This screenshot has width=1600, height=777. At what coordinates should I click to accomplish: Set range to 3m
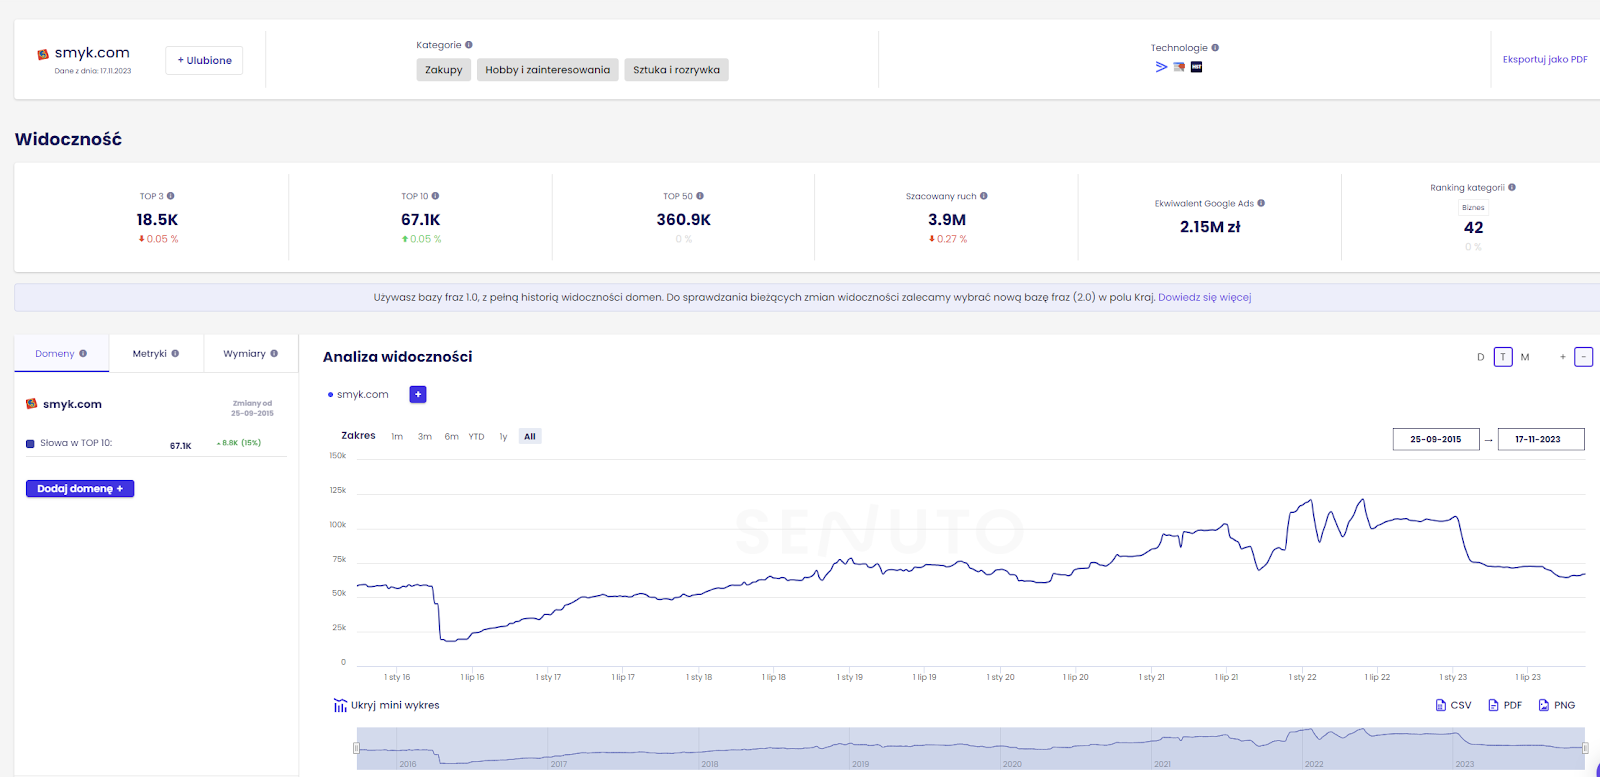tap(425, 436)
